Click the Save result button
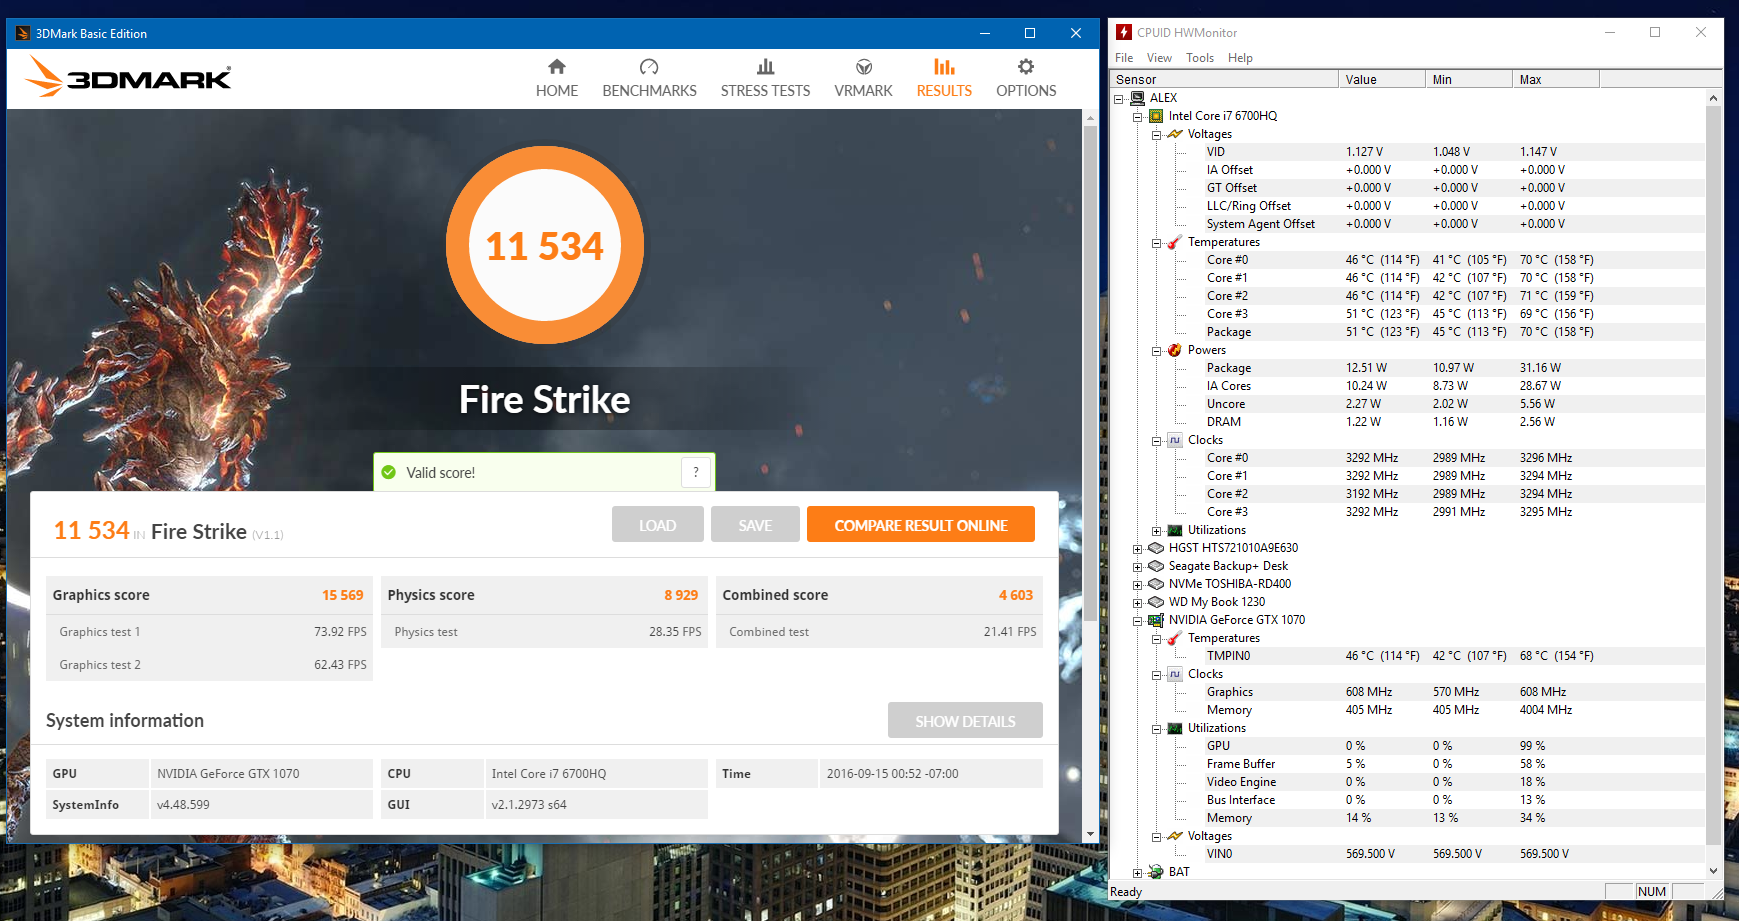The height and width of the screenshot is (921, 1739). click(x=754, y=525)
